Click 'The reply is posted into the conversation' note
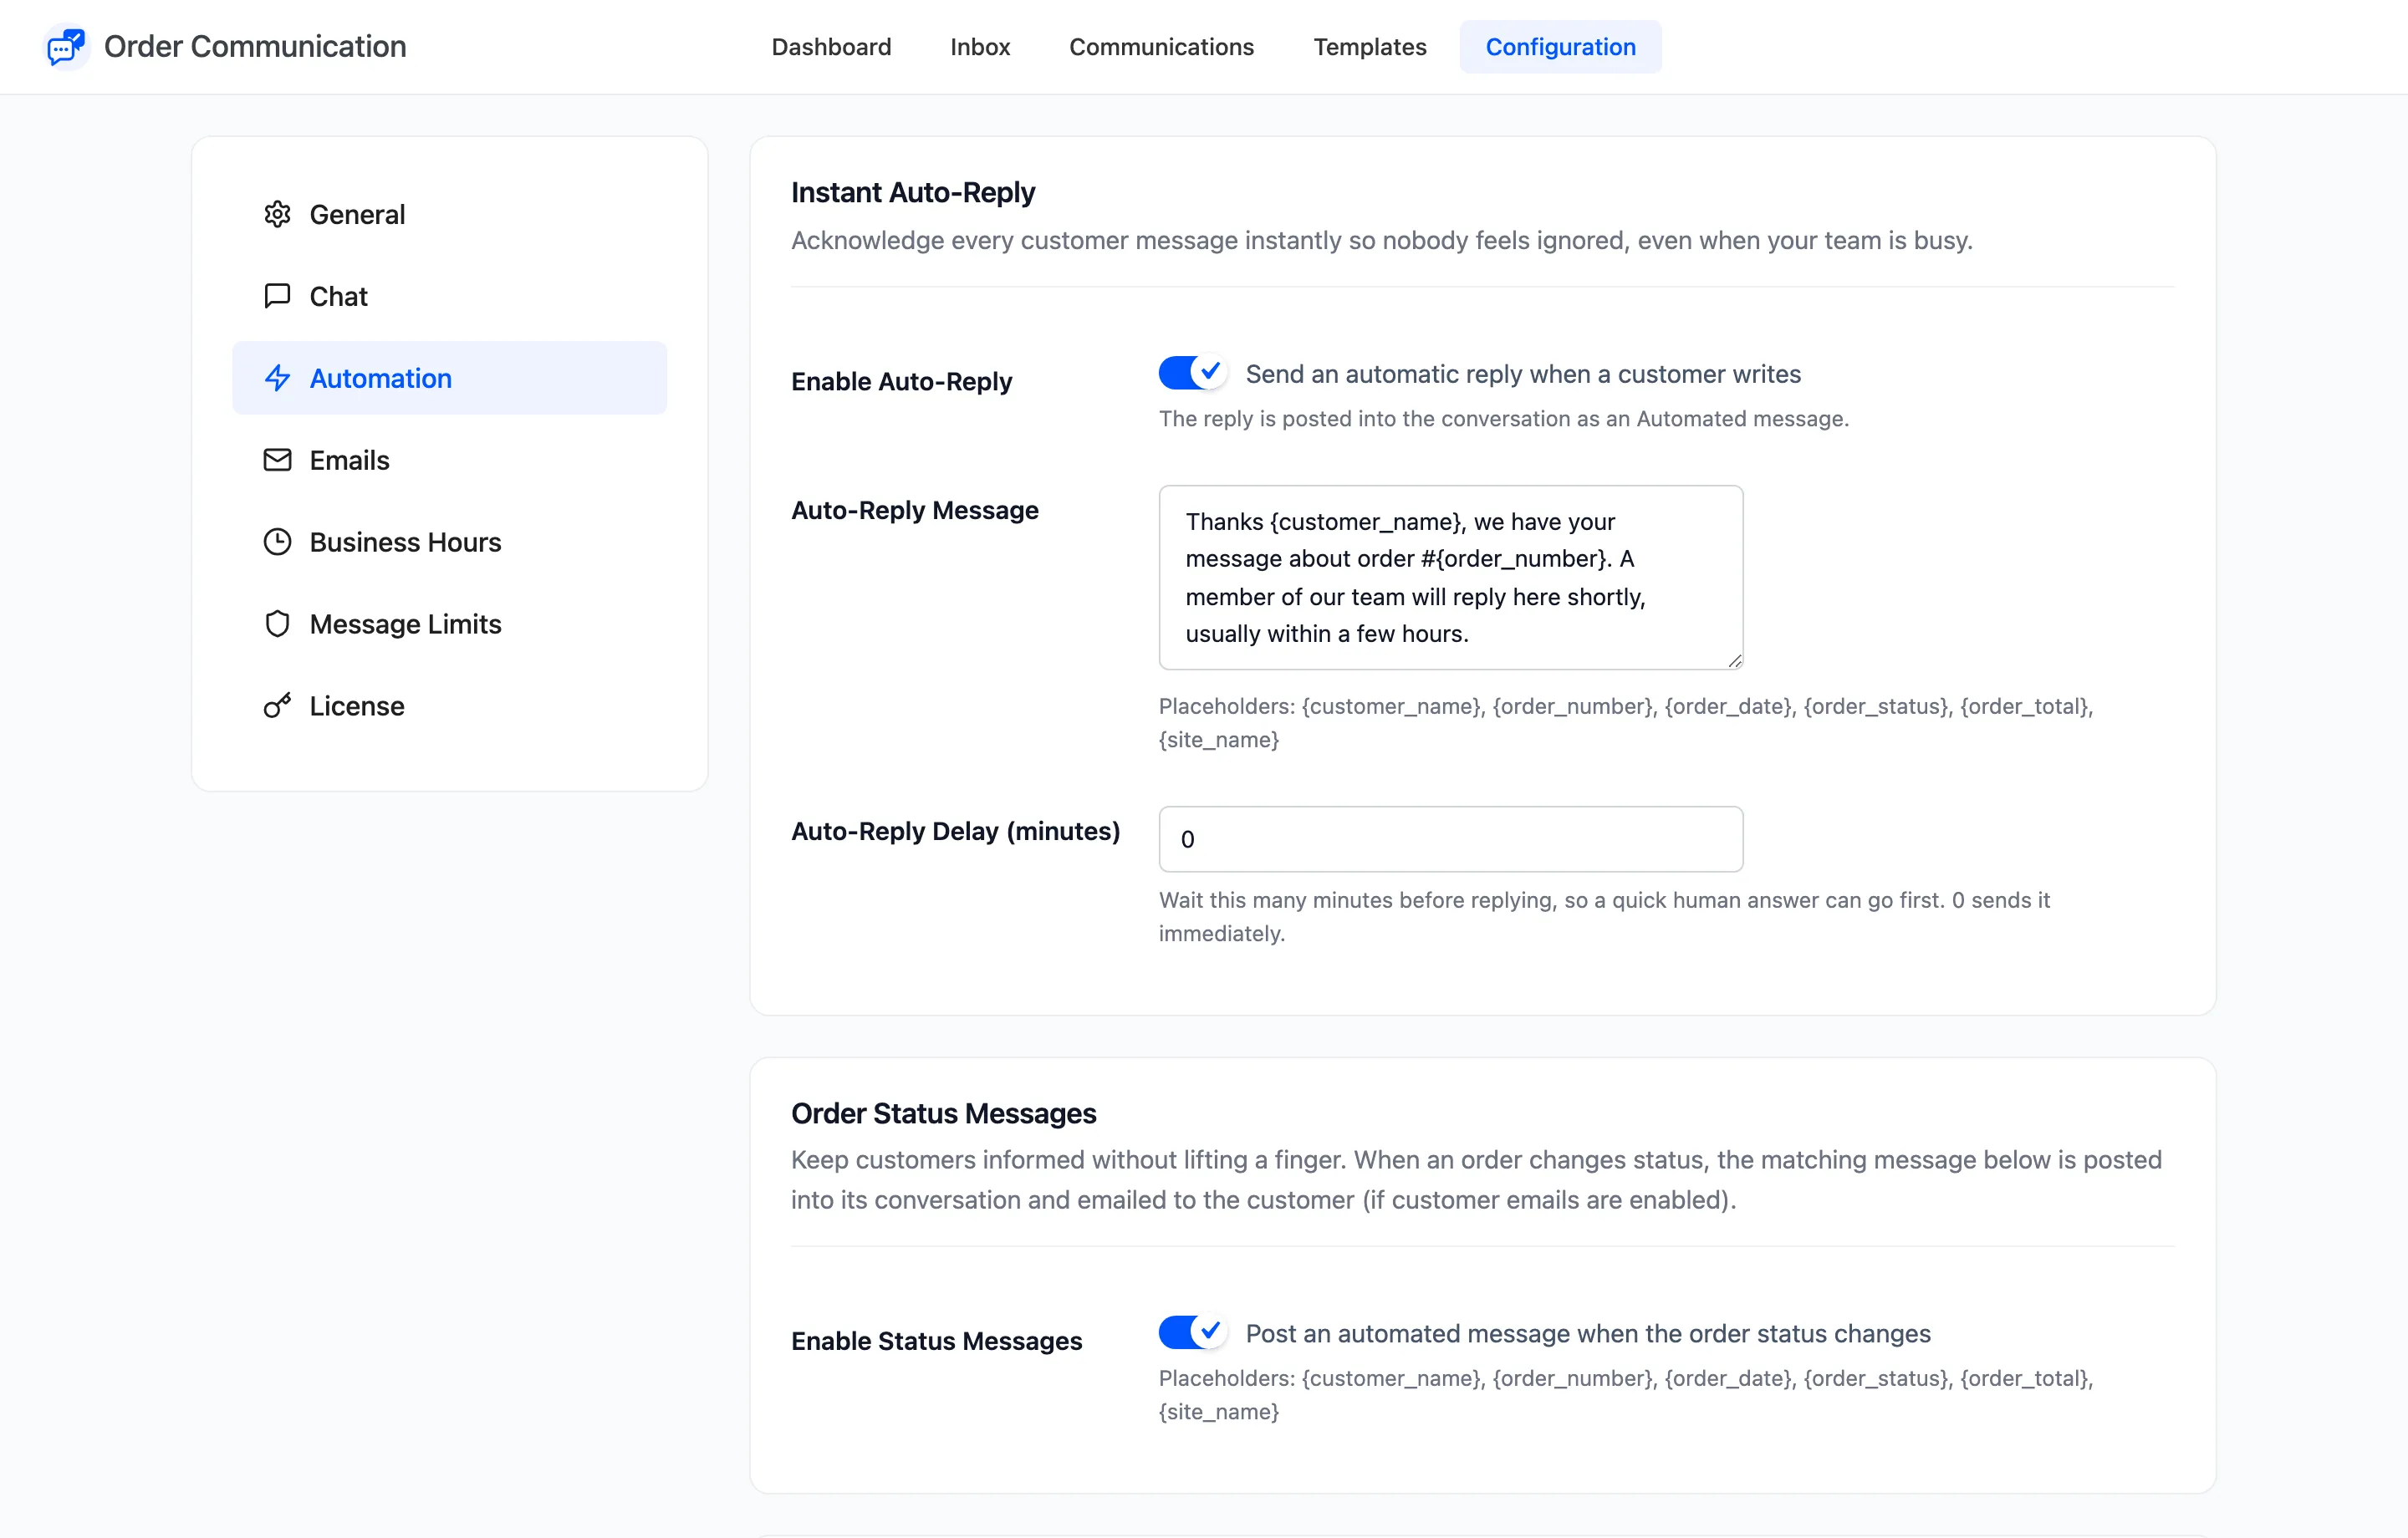The image size is (2408, 1538). coord(1503,419)
